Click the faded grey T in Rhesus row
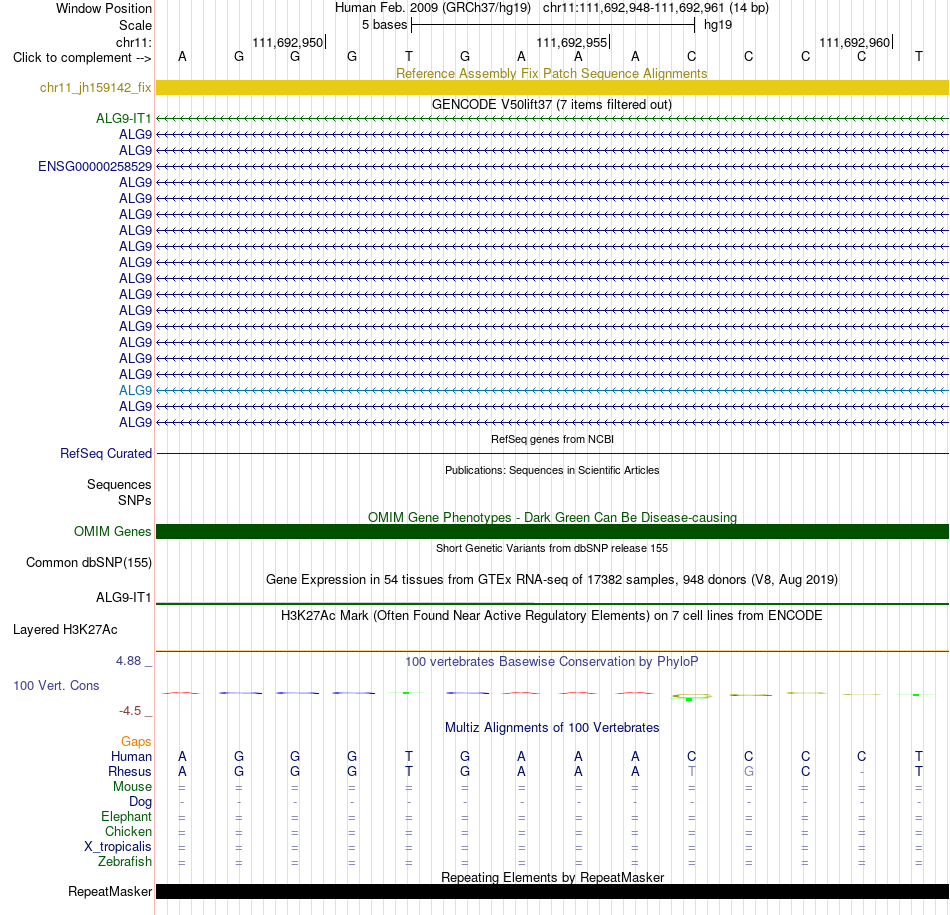This screenshot has height=915, width=950. point(691,771)
